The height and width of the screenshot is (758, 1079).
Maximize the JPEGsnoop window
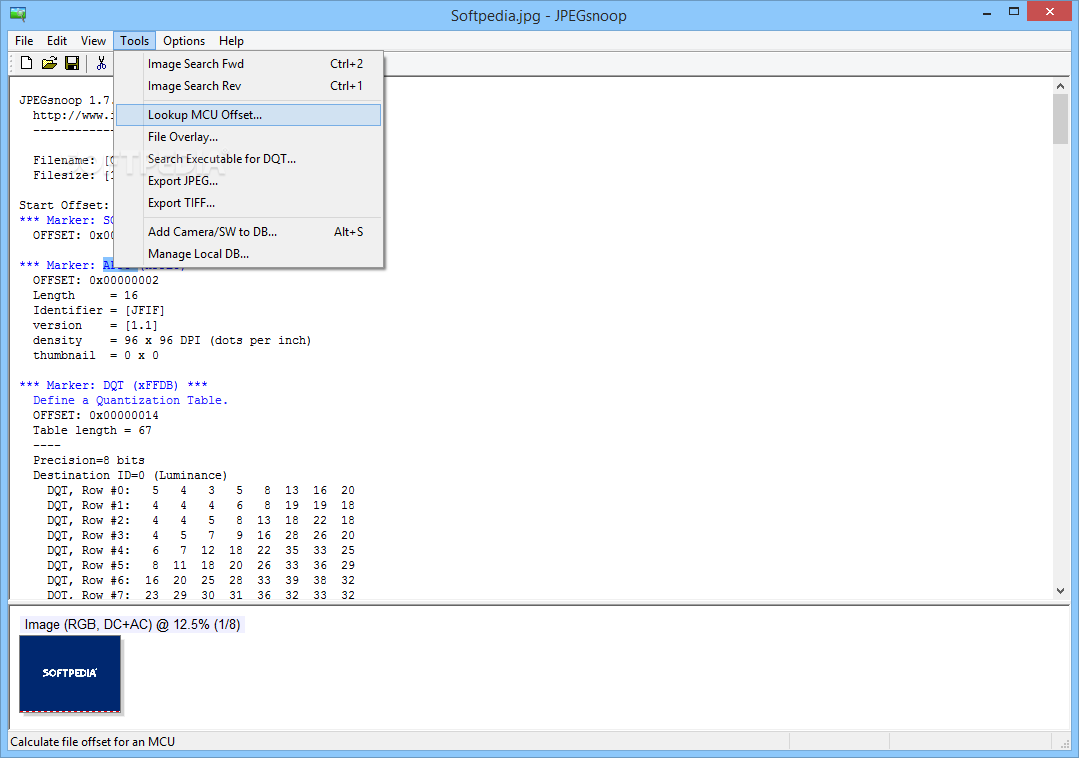(x=1014, y=12)
